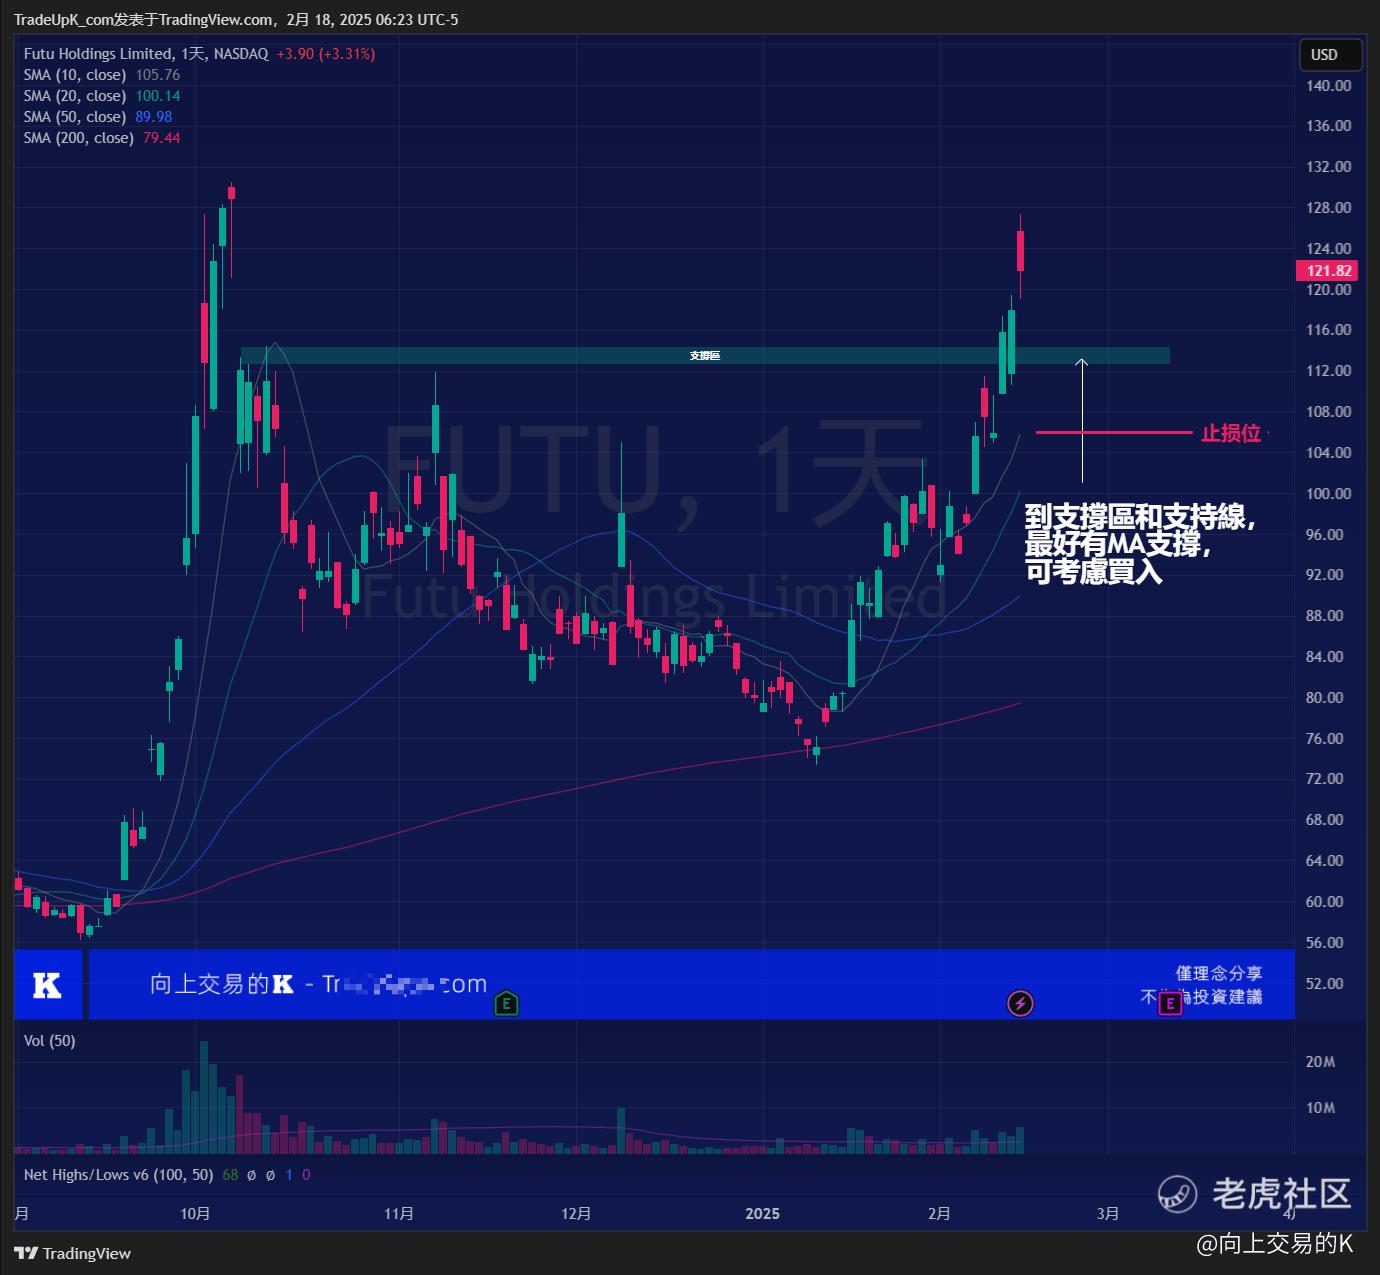The height and width of the screenshot is (1275, 1380).
Task: Click the 支撐區 support zone label
Action: pyautogui.click(x=705, y=356)
